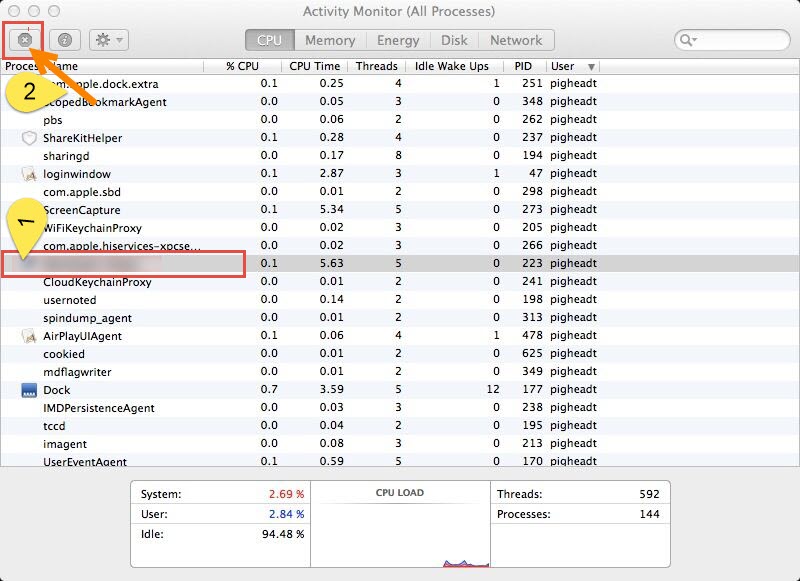Image resolution: width=800 pixels, height=581 pixels.
Task: Click inside the search field
Action: pos(732,40)
